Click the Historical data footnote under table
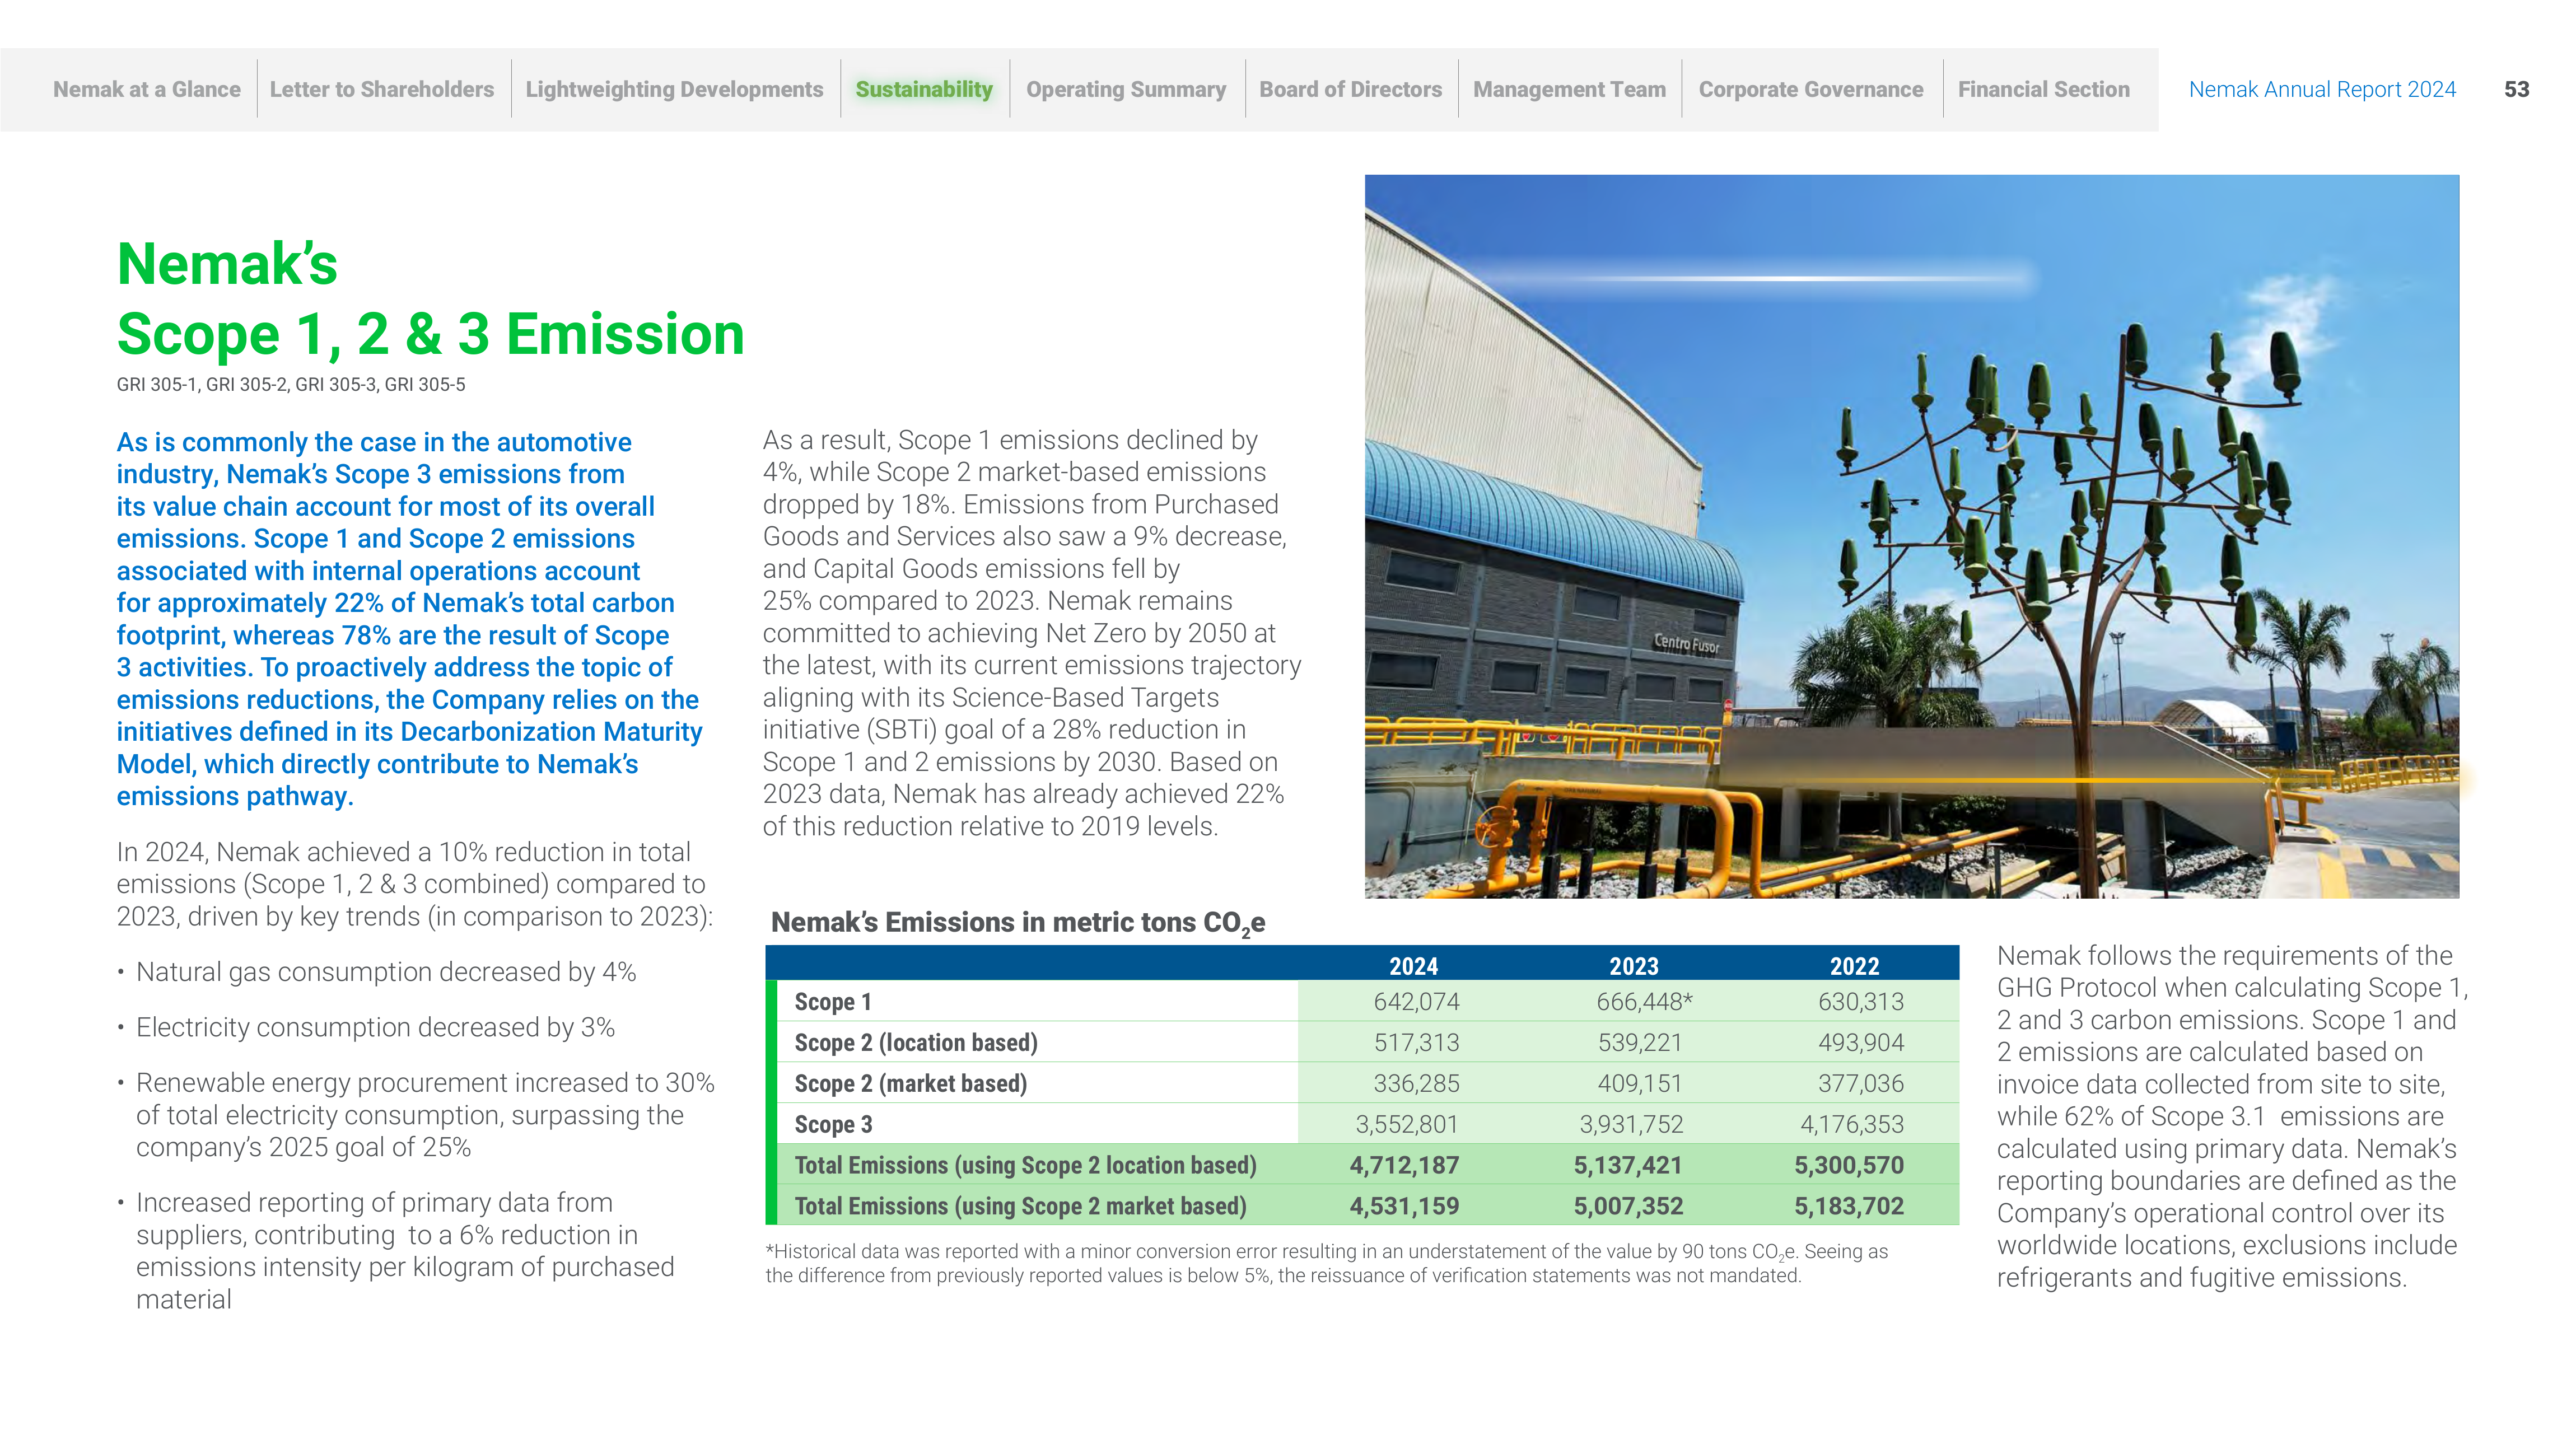This screenshot has width=2576, height=1449. pos(1327,1263)
